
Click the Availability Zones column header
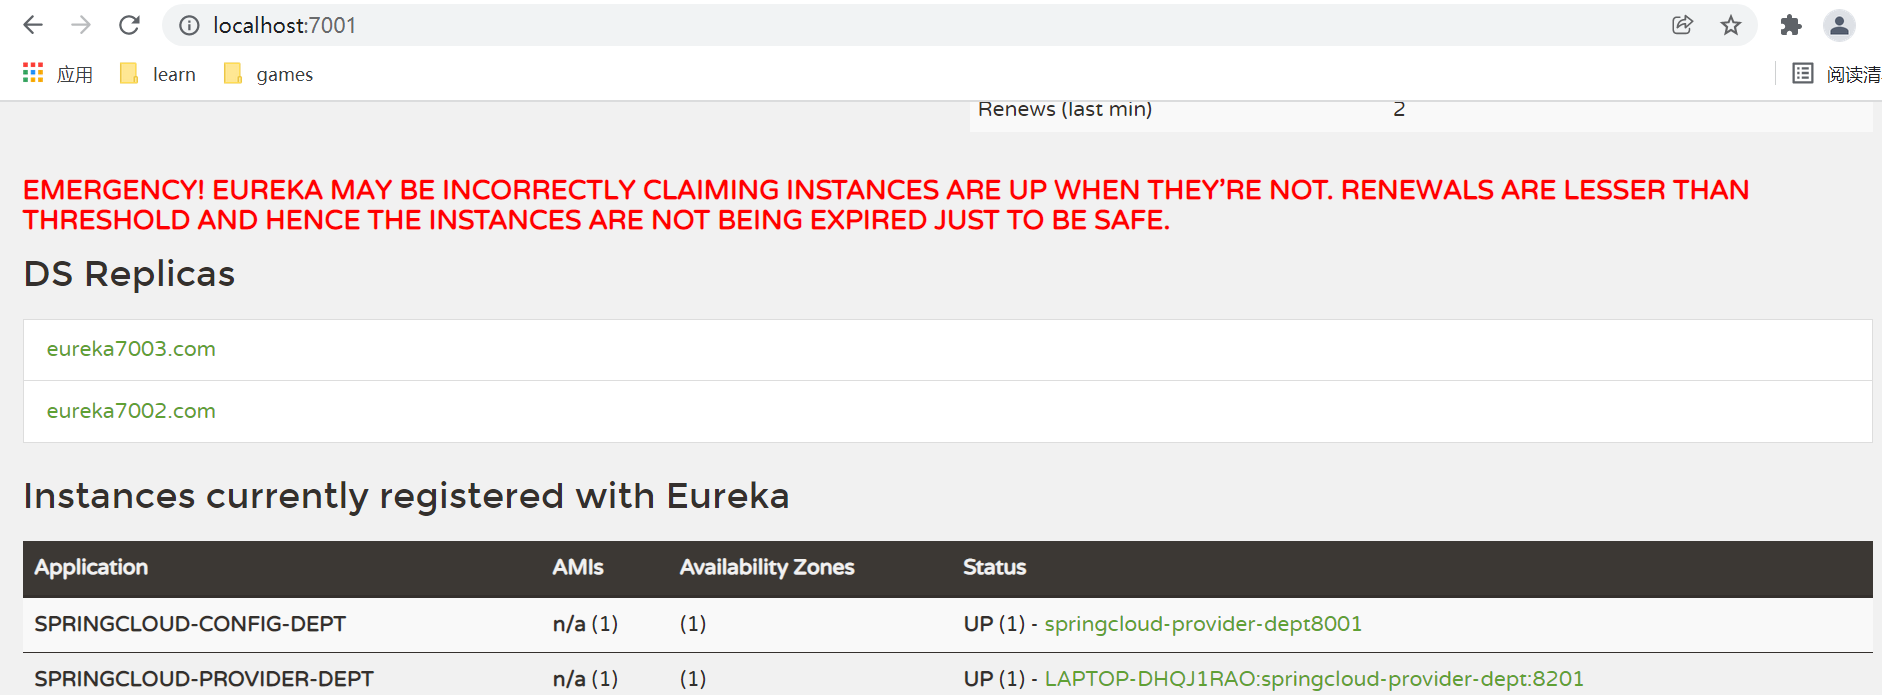pos(767,567)
